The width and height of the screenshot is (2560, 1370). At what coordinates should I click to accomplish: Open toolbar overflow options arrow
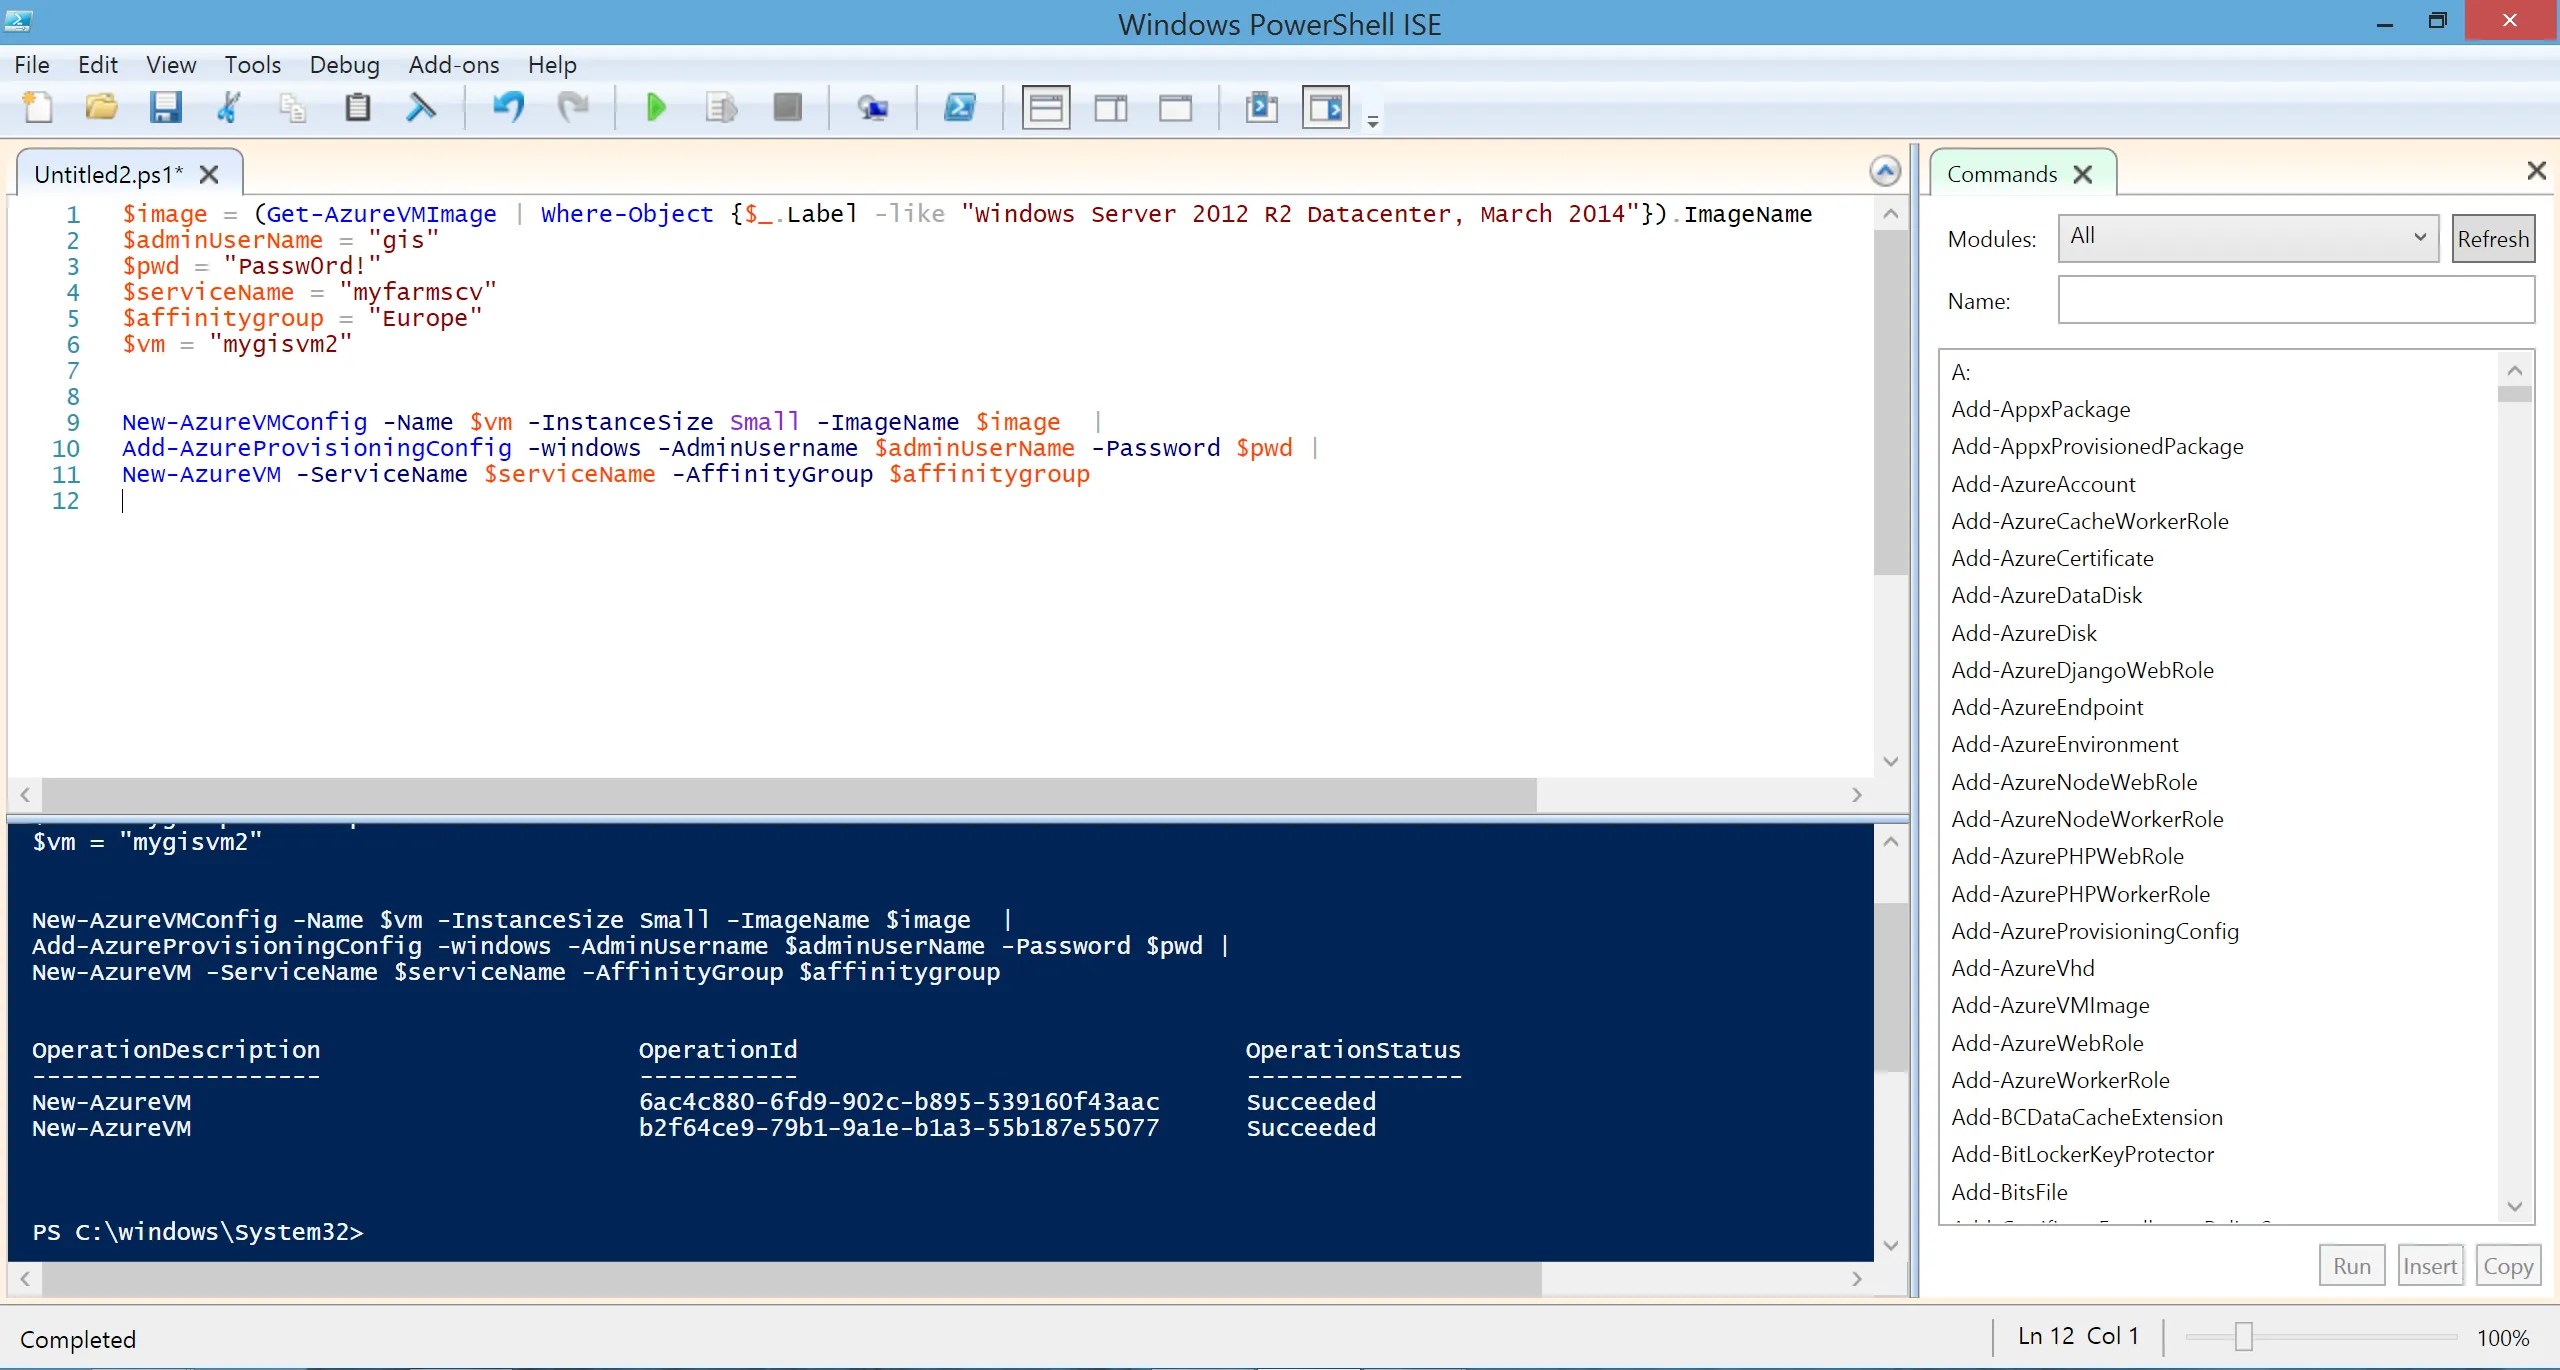tap(1373, 122)
